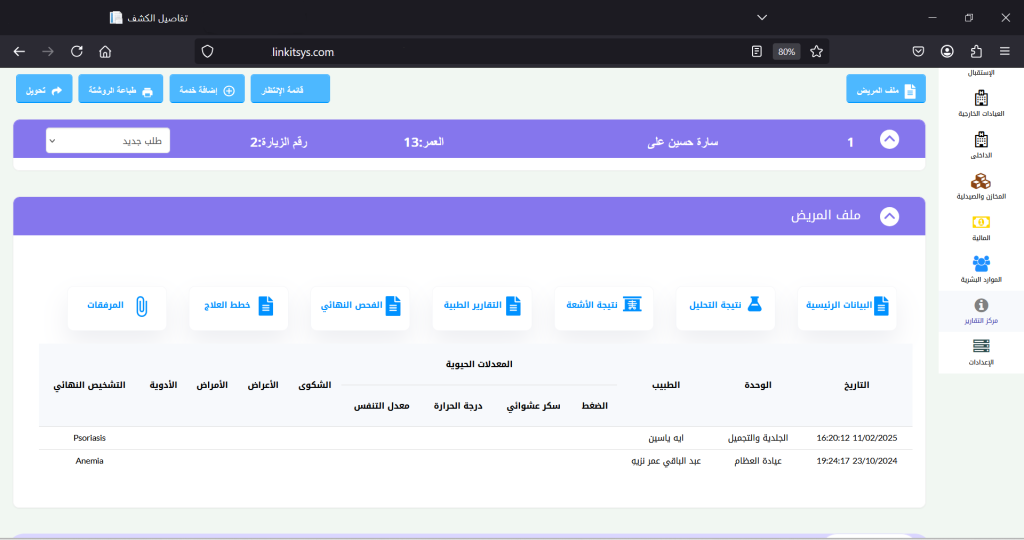Click the تحويل transfer button
The height and width of the screenshot is (540, 1024).
tap(44, 91)
